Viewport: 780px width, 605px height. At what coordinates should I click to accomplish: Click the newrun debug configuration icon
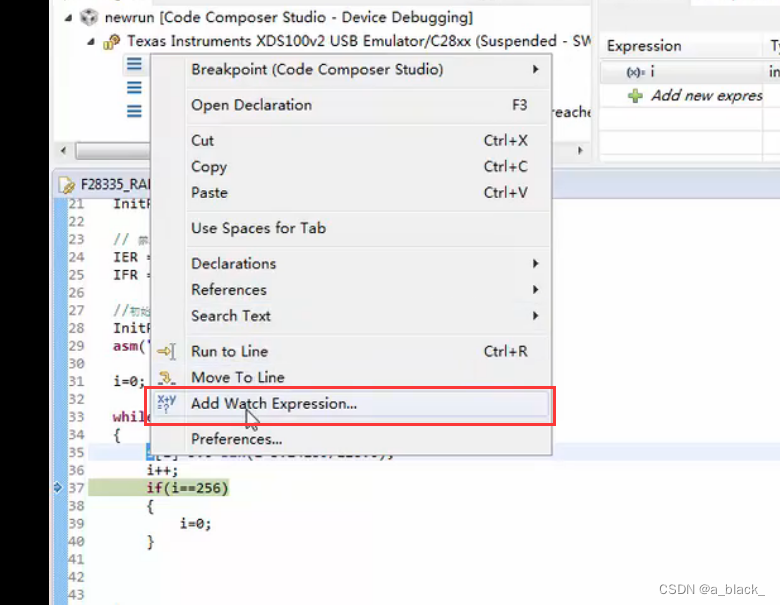pos(89,17)
